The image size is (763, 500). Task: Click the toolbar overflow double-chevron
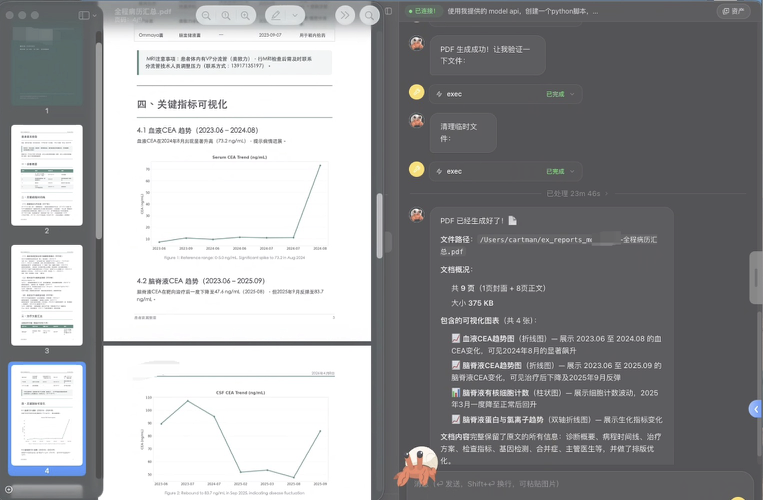(x=345, y=16)
